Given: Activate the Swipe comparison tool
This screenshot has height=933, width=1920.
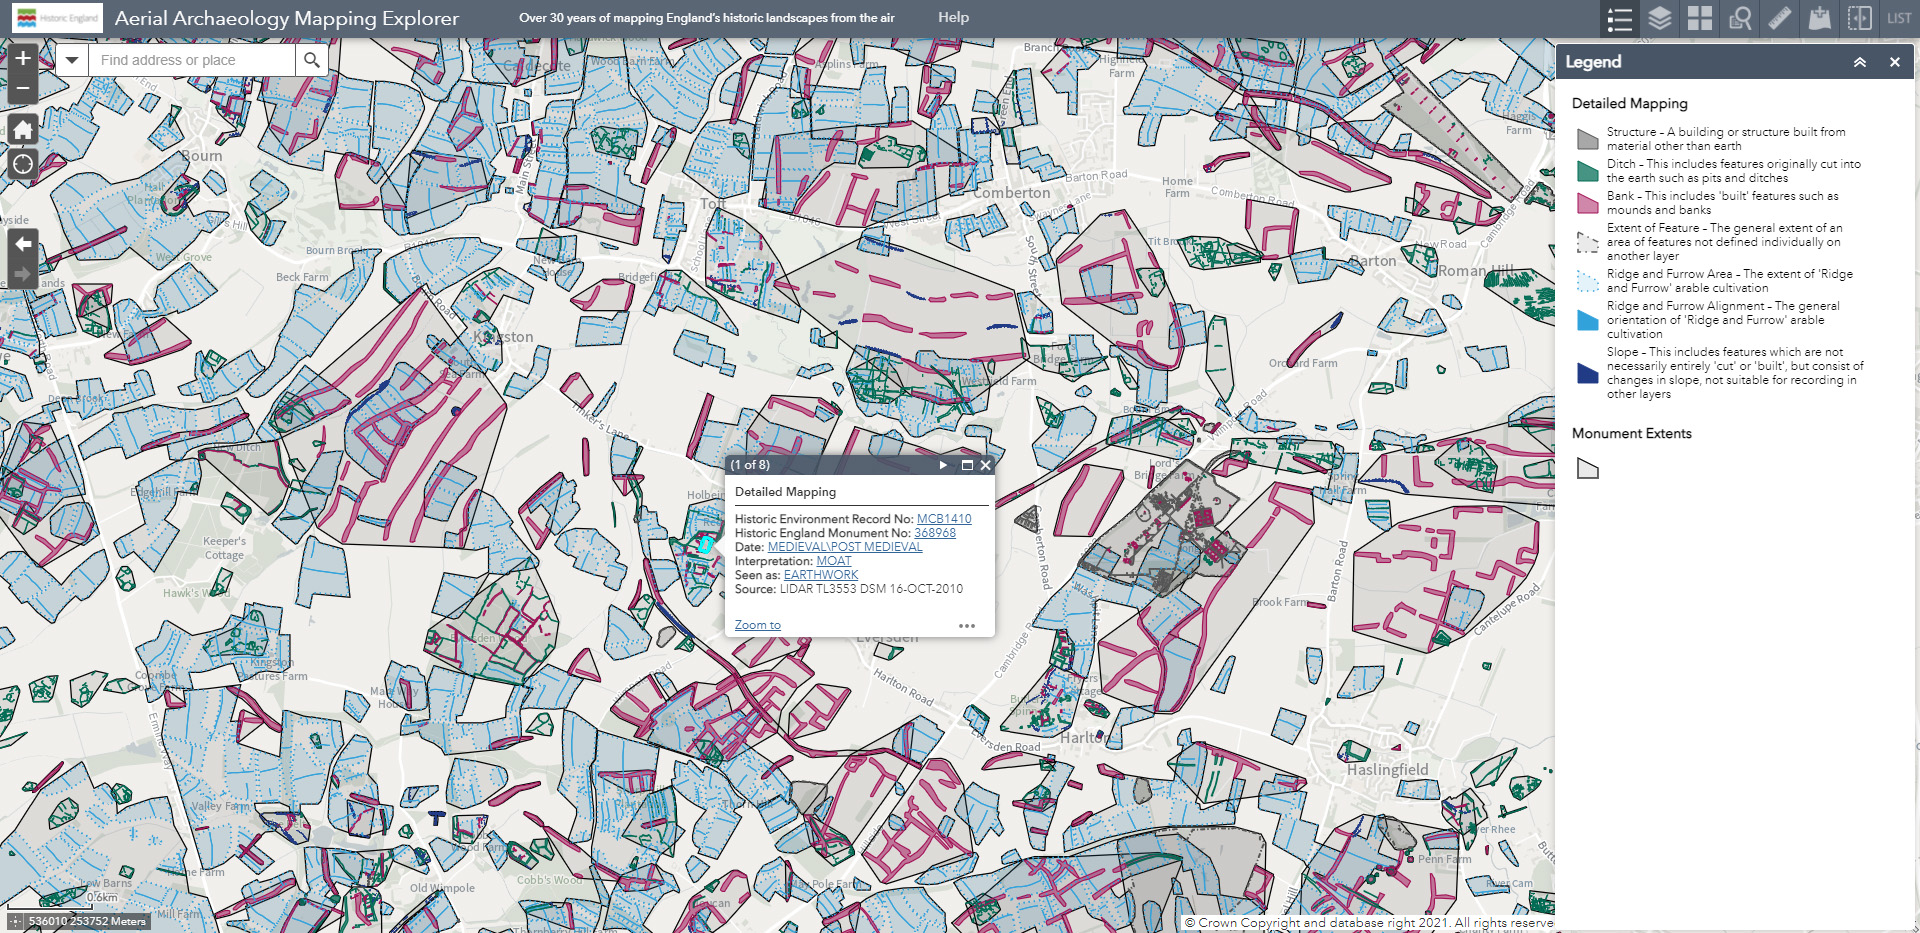Looking at the screenshot, I should 1859,18.
